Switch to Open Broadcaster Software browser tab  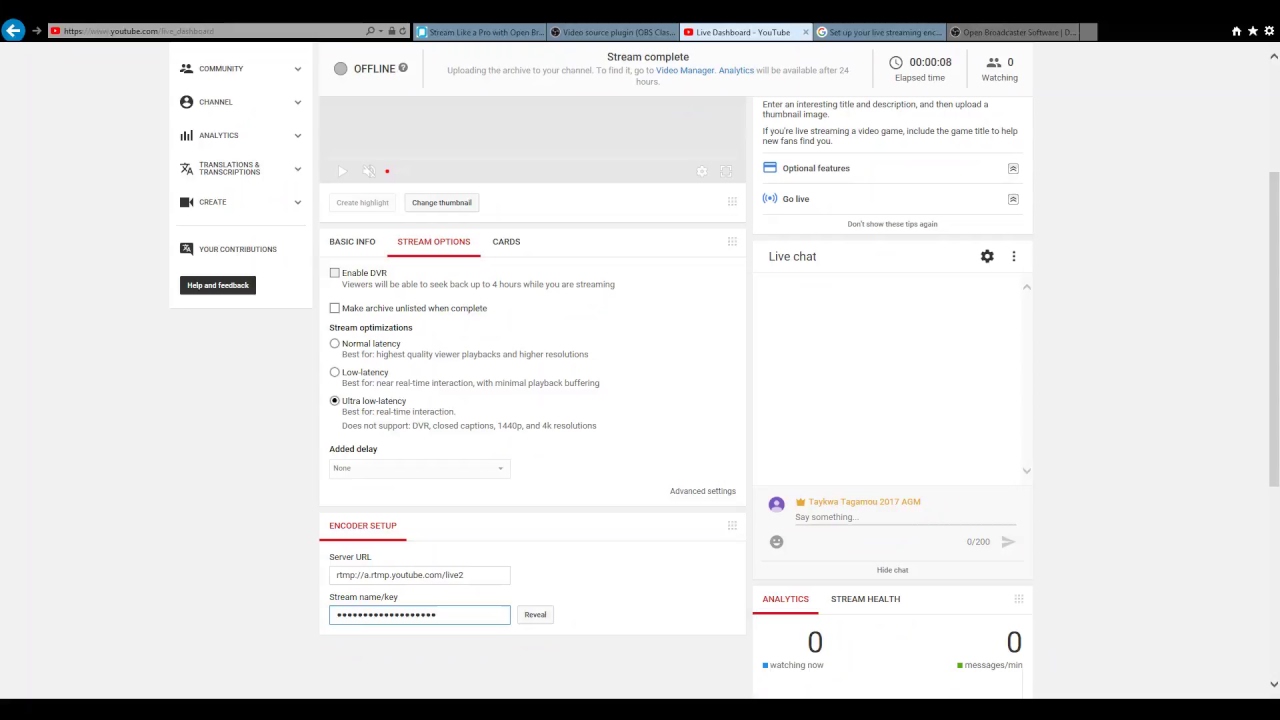[1012, 32]
